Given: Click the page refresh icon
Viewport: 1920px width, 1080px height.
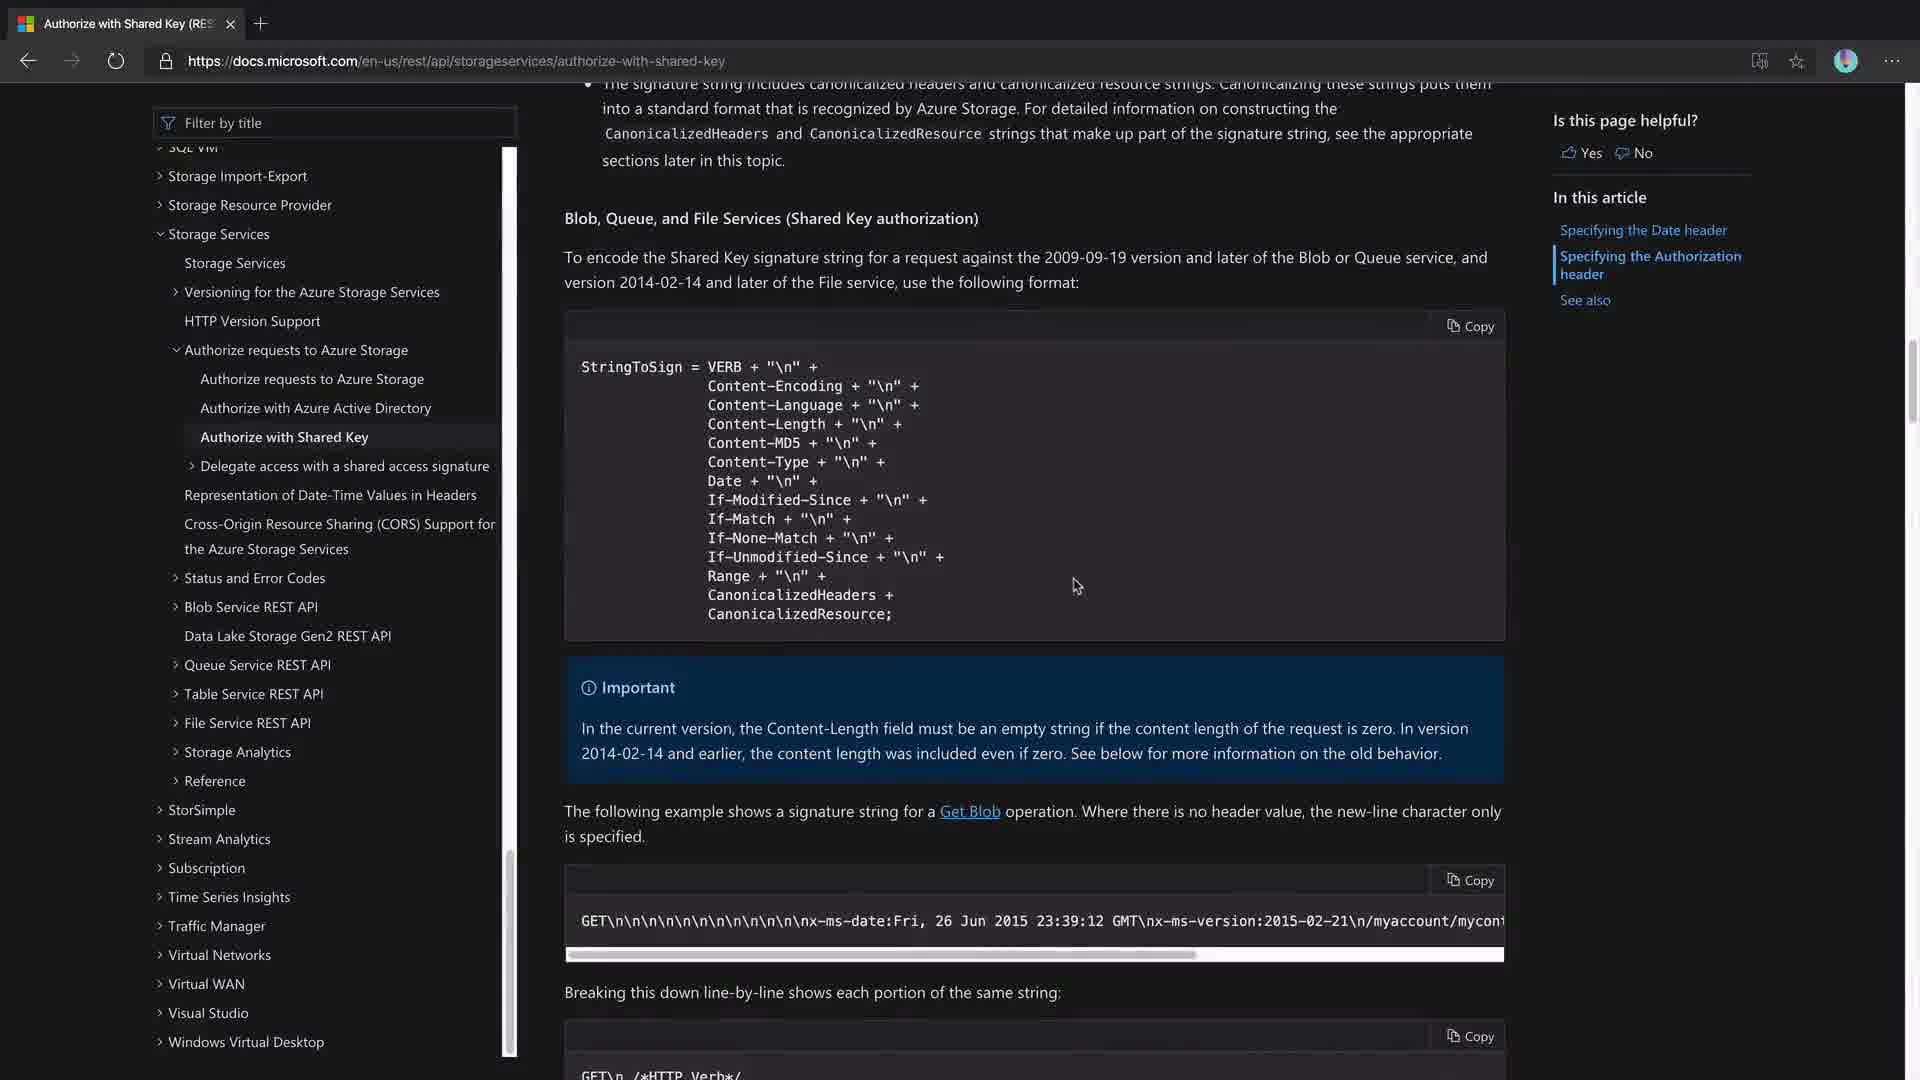Looking at the screenshot, I should tap(116, 61).
